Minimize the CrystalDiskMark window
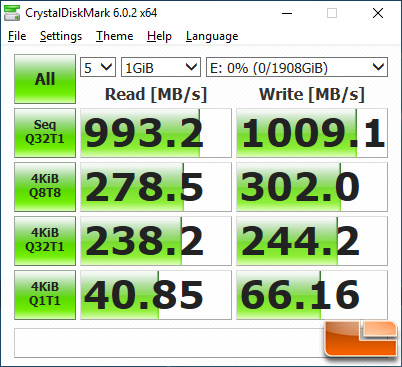 click(287, 13)
